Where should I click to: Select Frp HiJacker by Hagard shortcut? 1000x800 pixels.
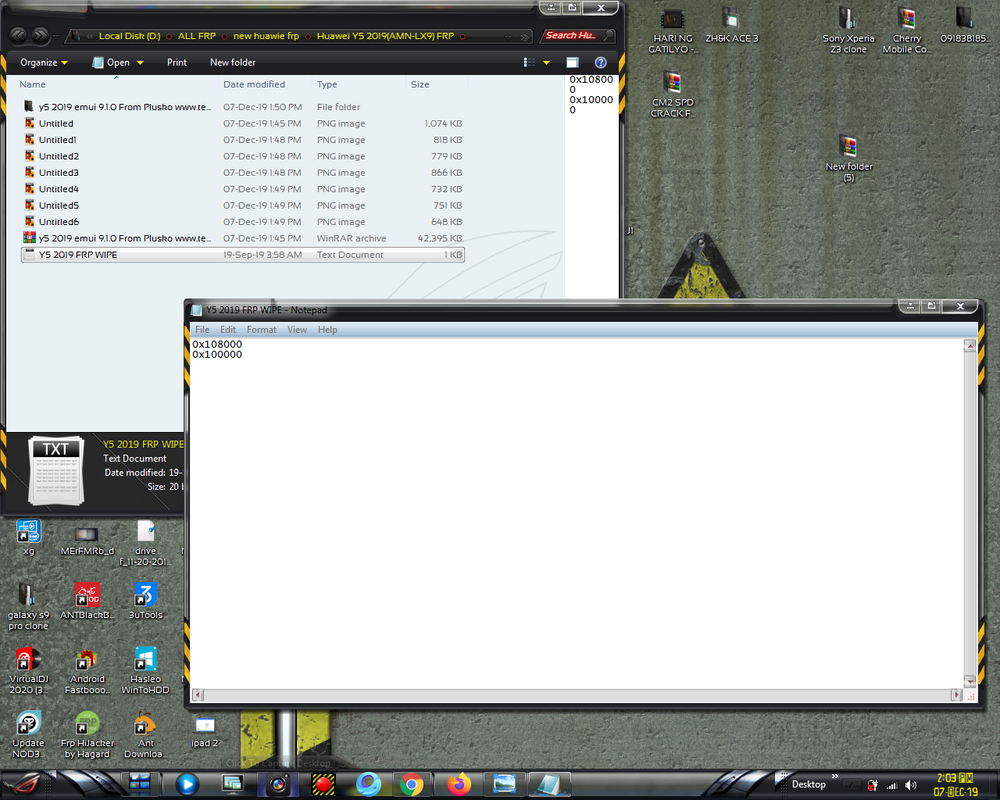click(x=87, y=735)
